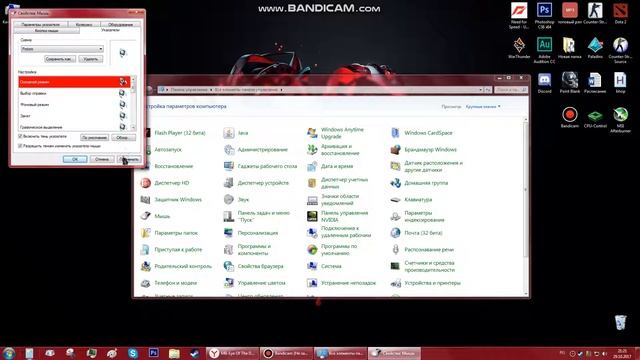Click 'Обзор...' button

123,138
